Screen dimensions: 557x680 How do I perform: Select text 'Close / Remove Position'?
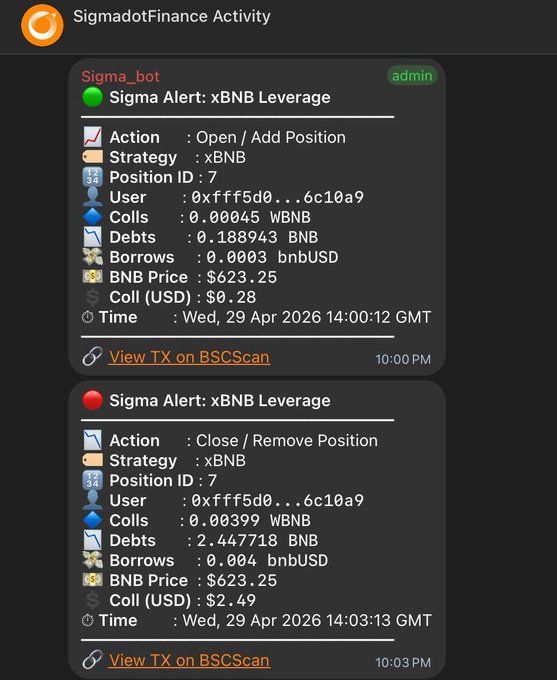(287, 441)
